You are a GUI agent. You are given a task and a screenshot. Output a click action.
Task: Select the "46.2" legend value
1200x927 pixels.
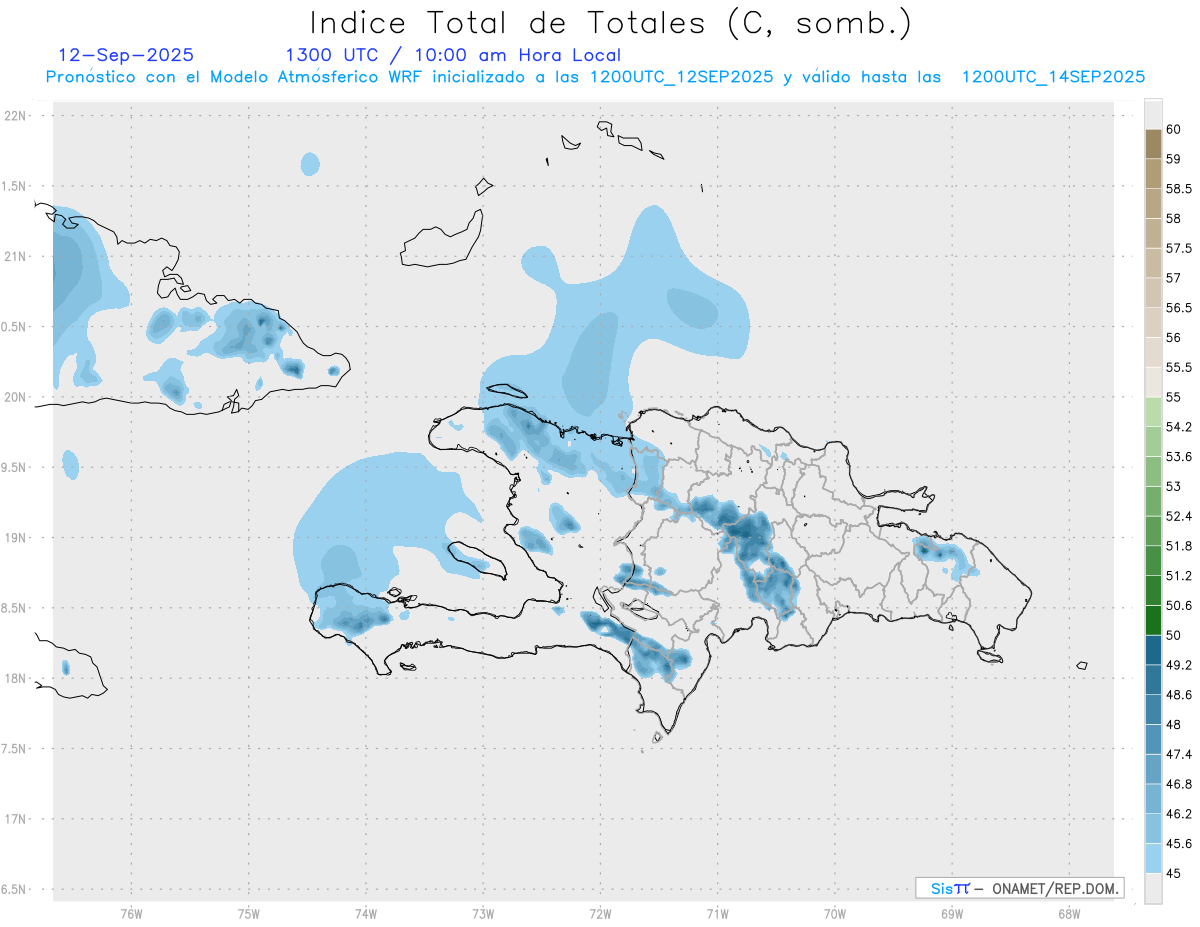tap(1178, 814)
